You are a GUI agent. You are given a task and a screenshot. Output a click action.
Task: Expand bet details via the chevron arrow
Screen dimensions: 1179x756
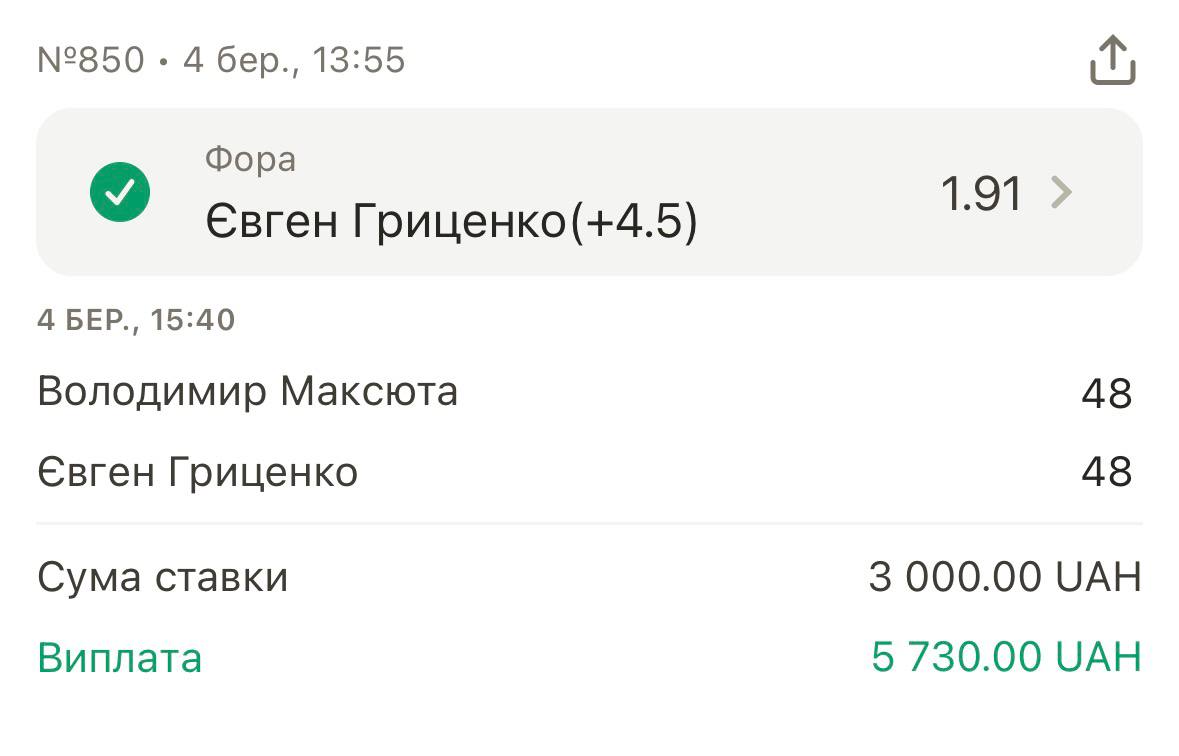pyautogui.click(x=1062, y=192)
